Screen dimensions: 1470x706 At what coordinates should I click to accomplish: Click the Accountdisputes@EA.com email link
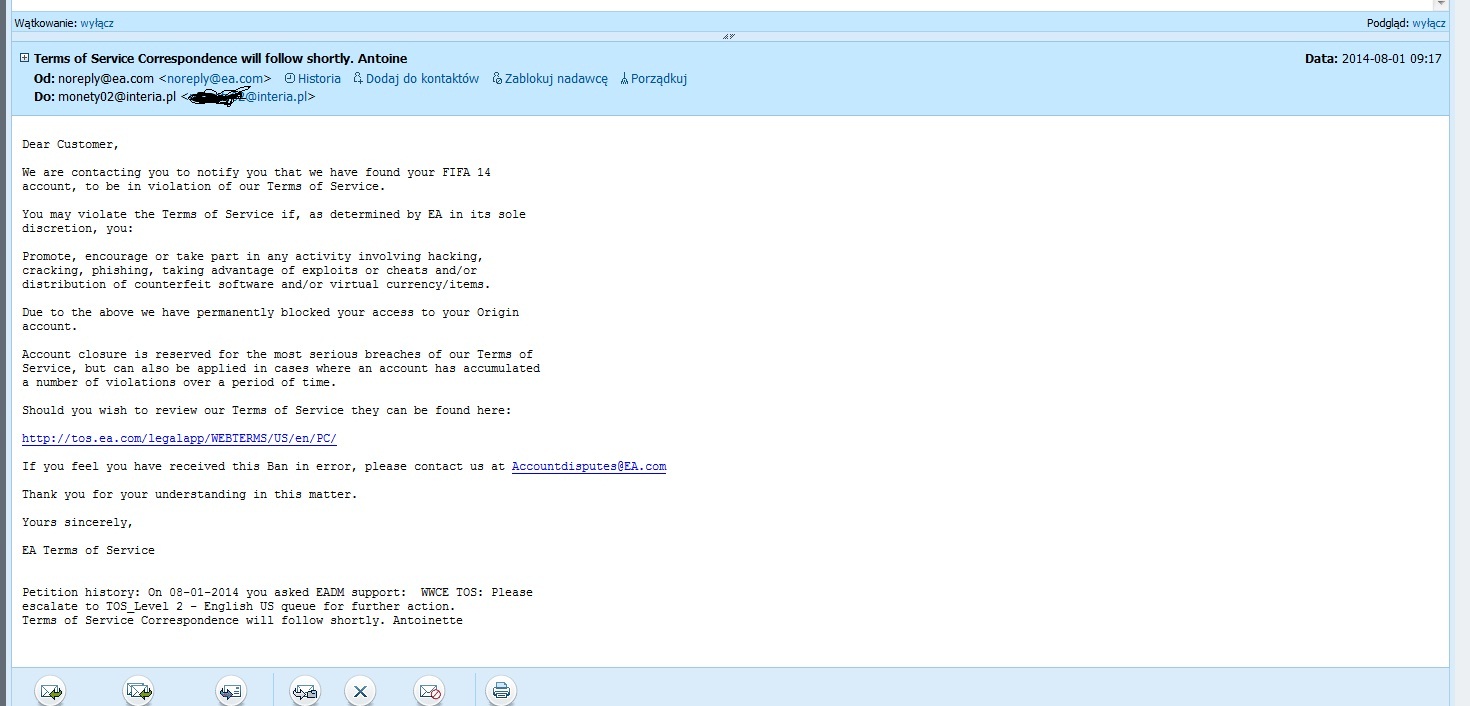(589, 467)
